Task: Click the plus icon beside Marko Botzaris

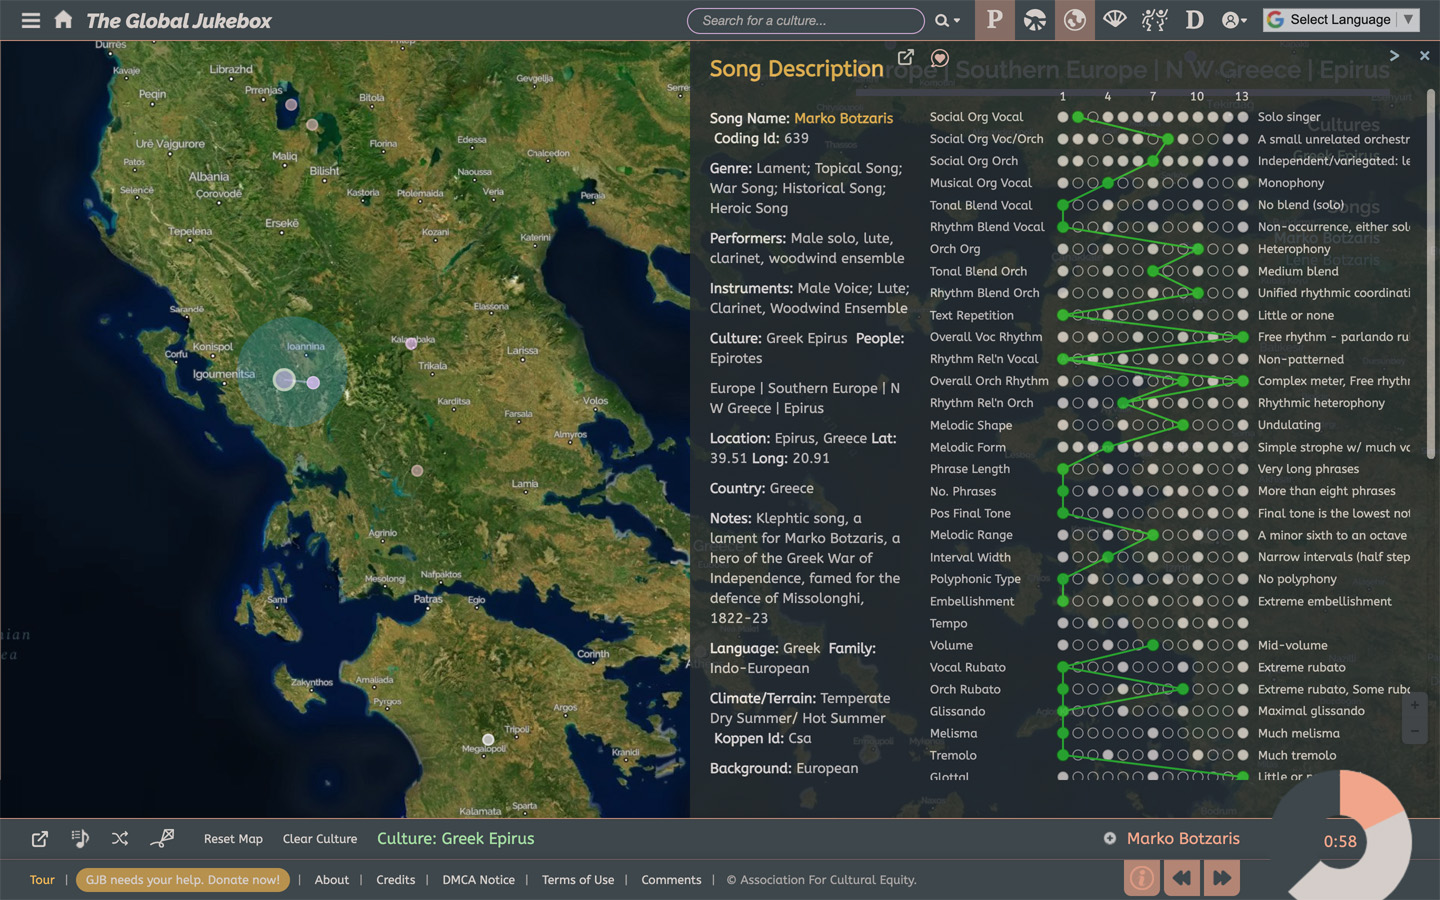Action: (x=1110, y=838)
